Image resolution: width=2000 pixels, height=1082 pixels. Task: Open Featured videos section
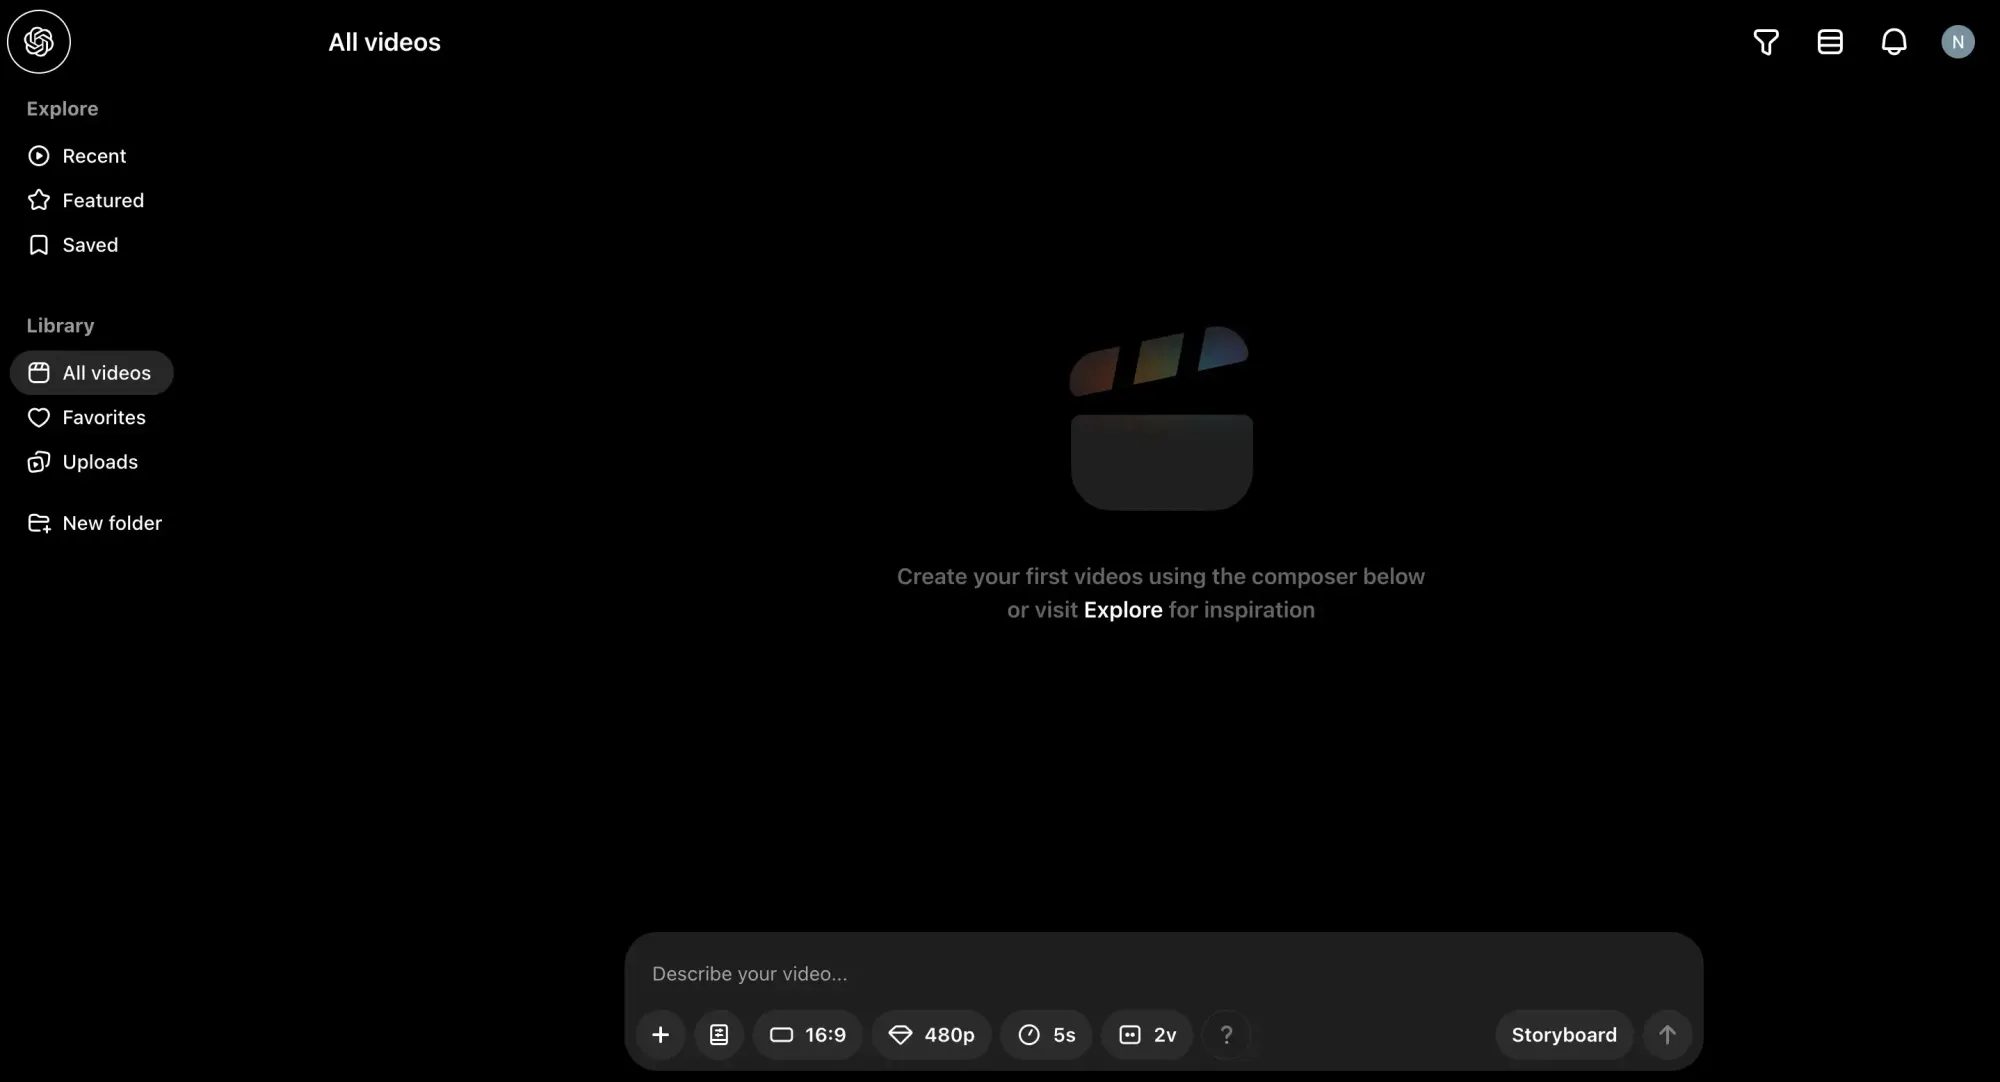pos(86,200)
